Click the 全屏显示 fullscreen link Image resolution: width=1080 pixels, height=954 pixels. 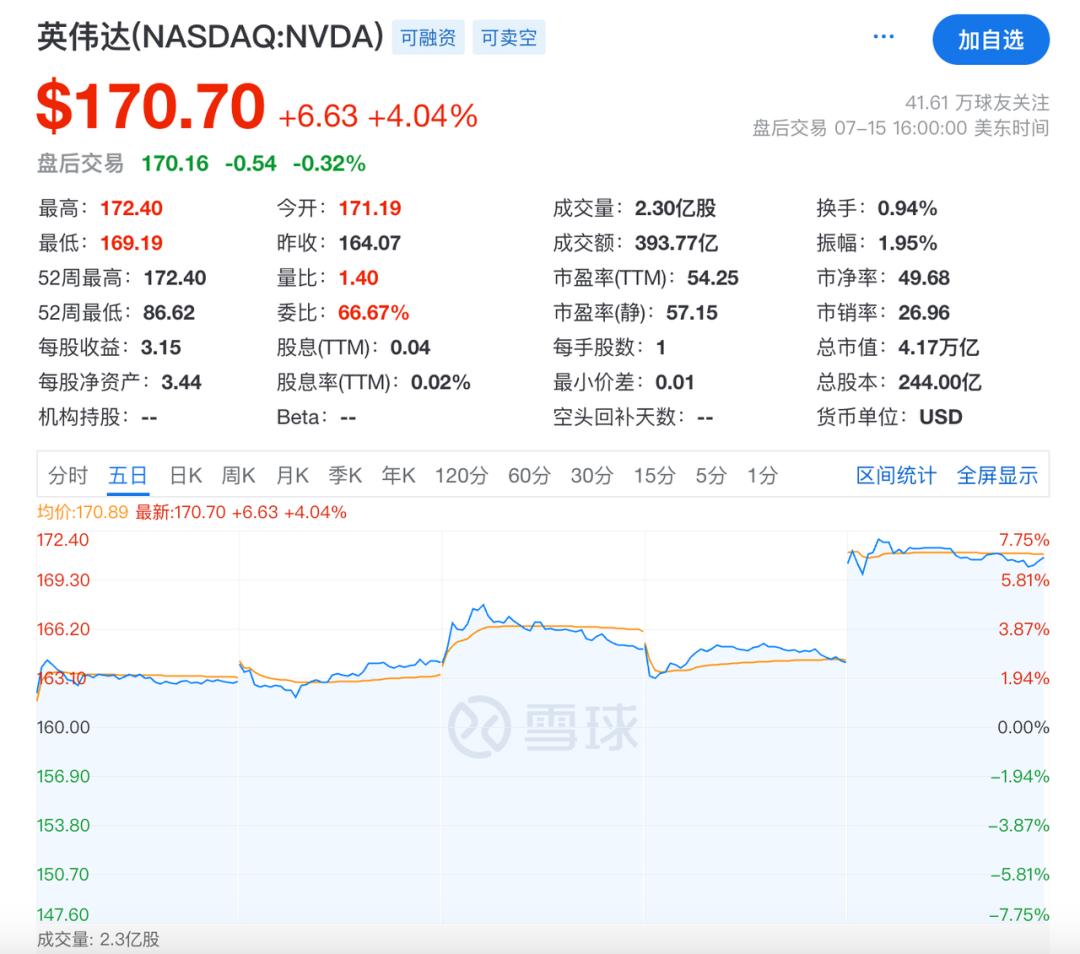click(997, 475)
